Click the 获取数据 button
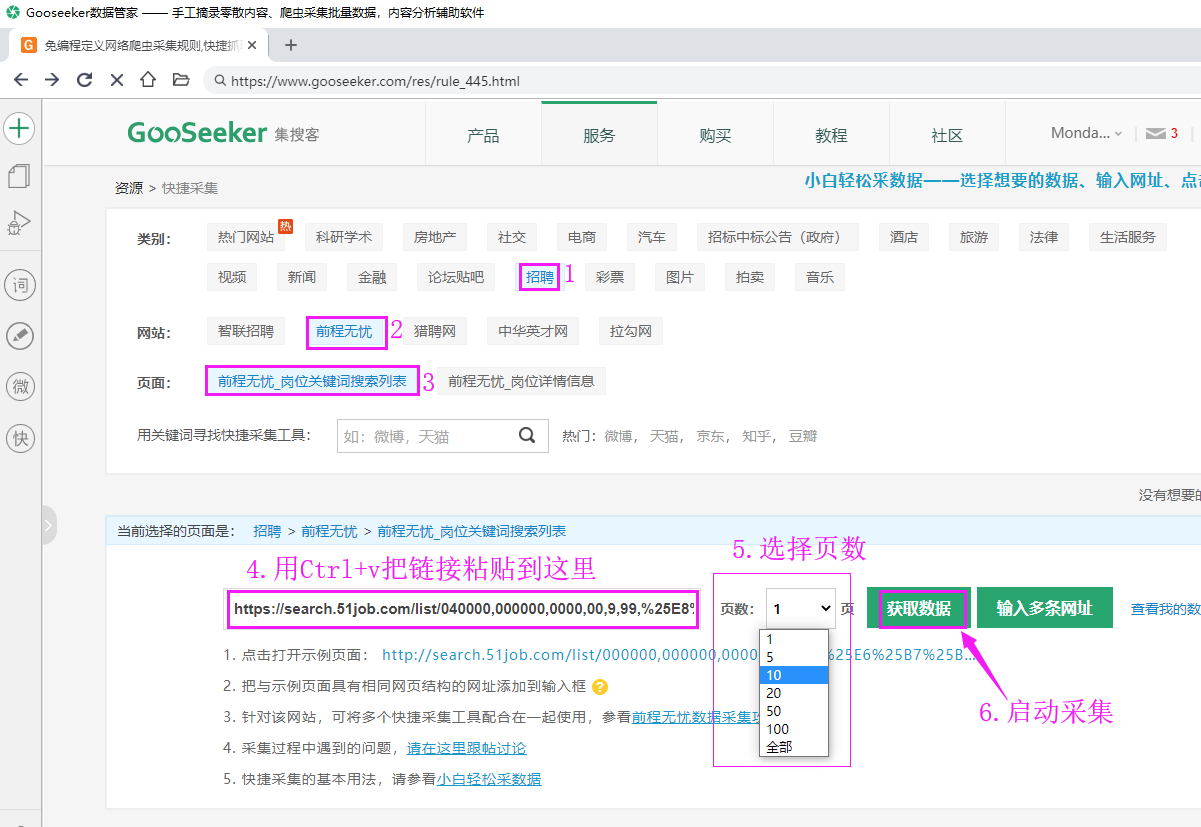This screenshot has height=827, width=1201. tap(919, 608)
